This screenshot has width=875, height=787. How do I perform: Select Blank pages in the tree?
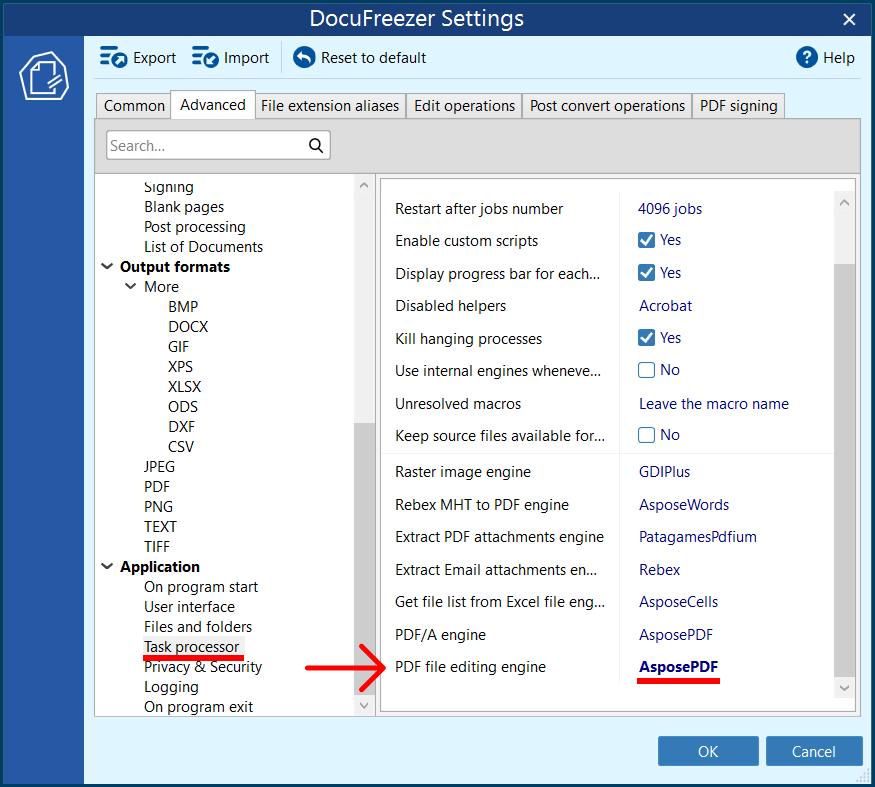[184, 207]
